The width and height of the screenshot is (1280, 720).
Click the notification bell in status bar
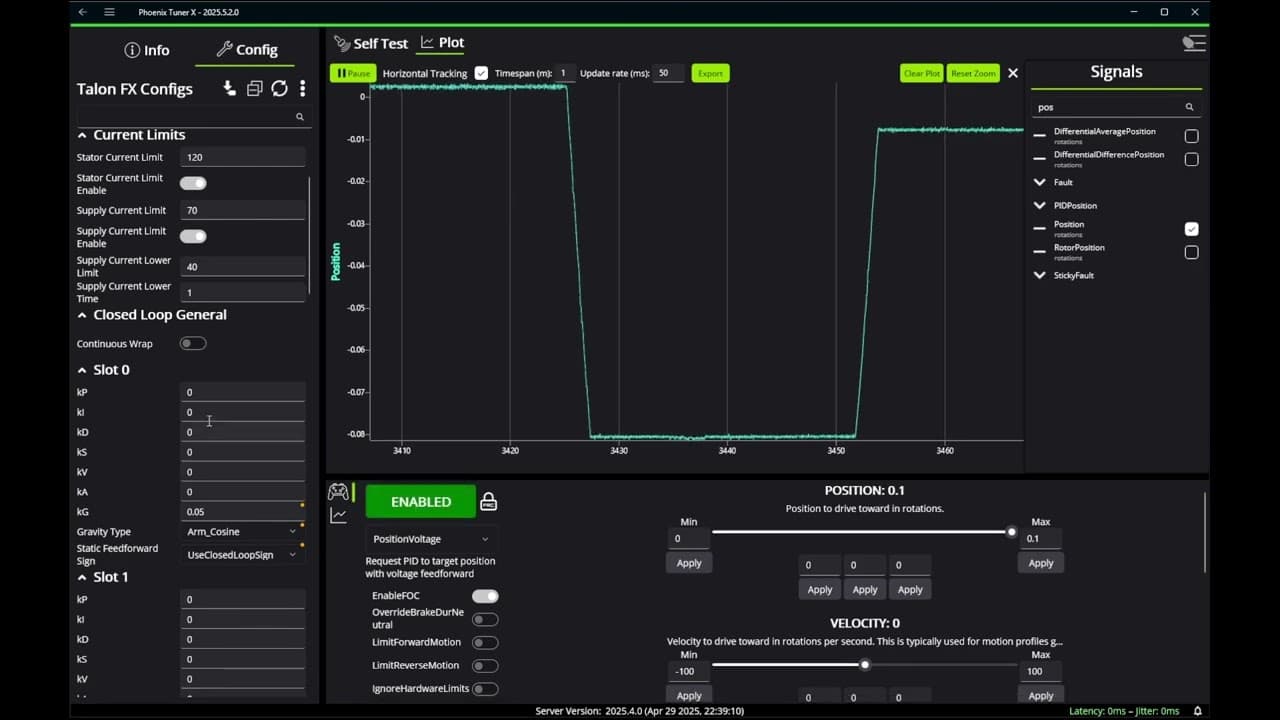coord(1197,711)
